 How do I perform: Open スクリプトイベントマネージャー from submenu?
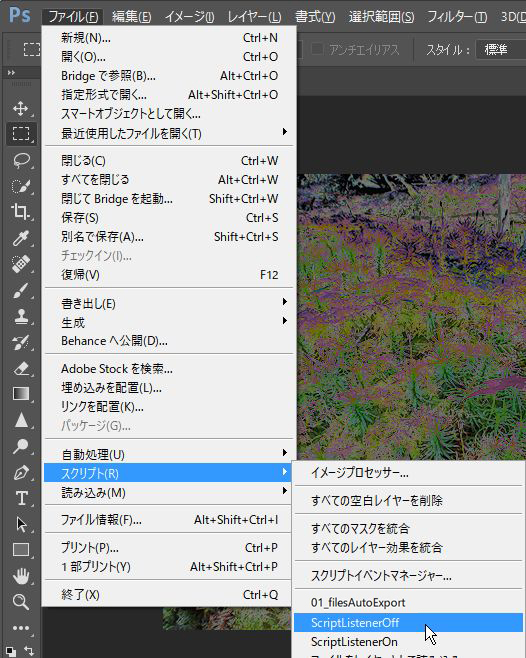pyautogui.click(x=408, y=575)
